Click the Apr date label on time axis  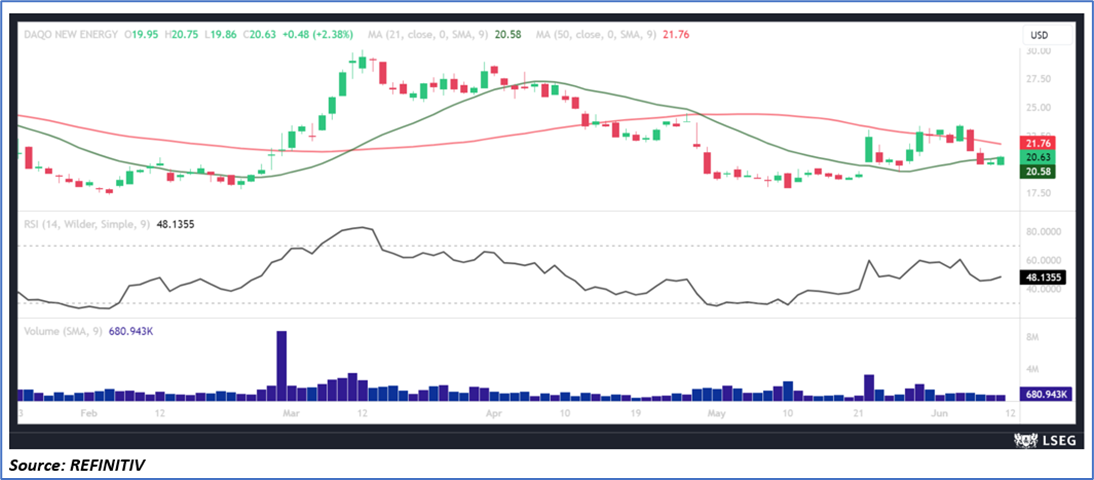pos(493,414)
